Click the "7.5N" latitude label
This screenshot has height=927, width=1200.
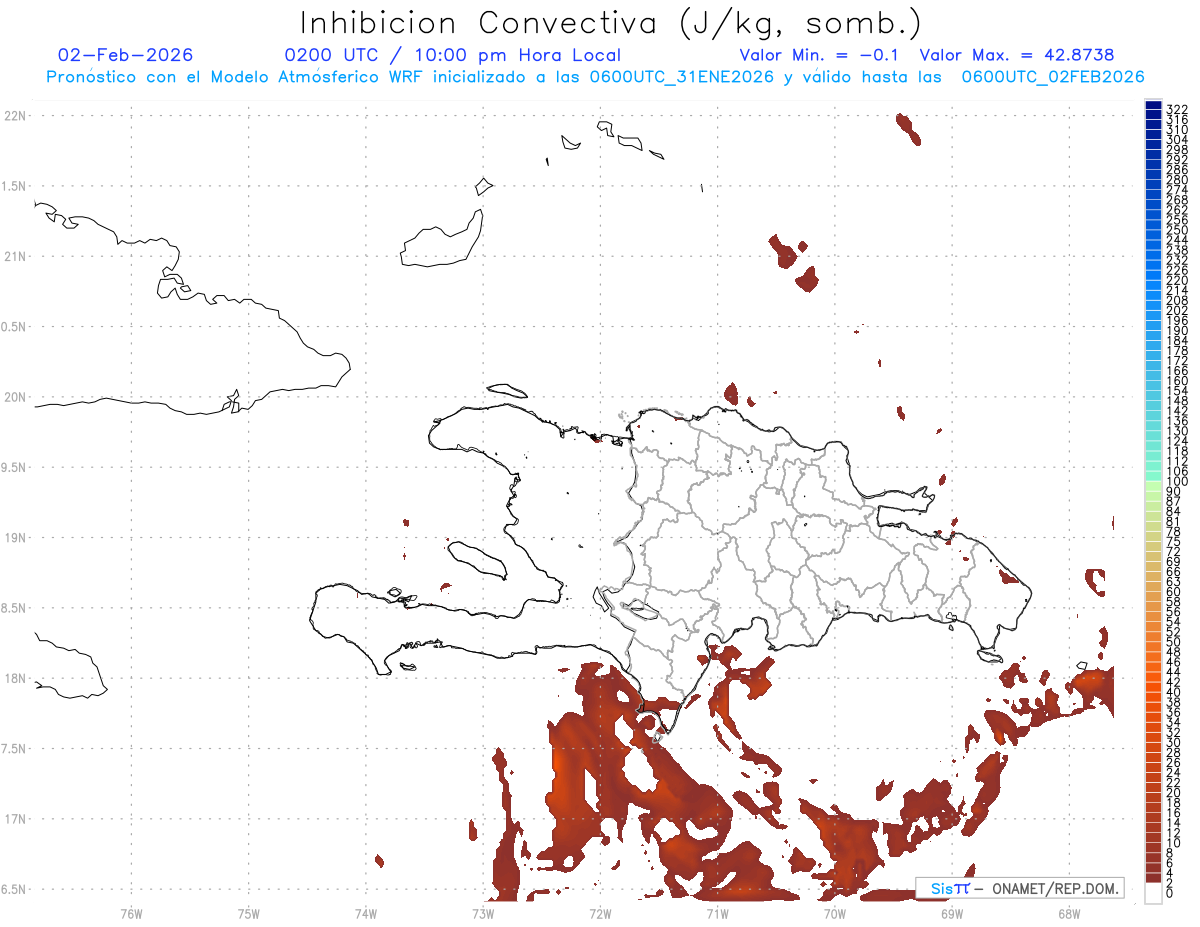pyautogui.click(x=15, y=749)
